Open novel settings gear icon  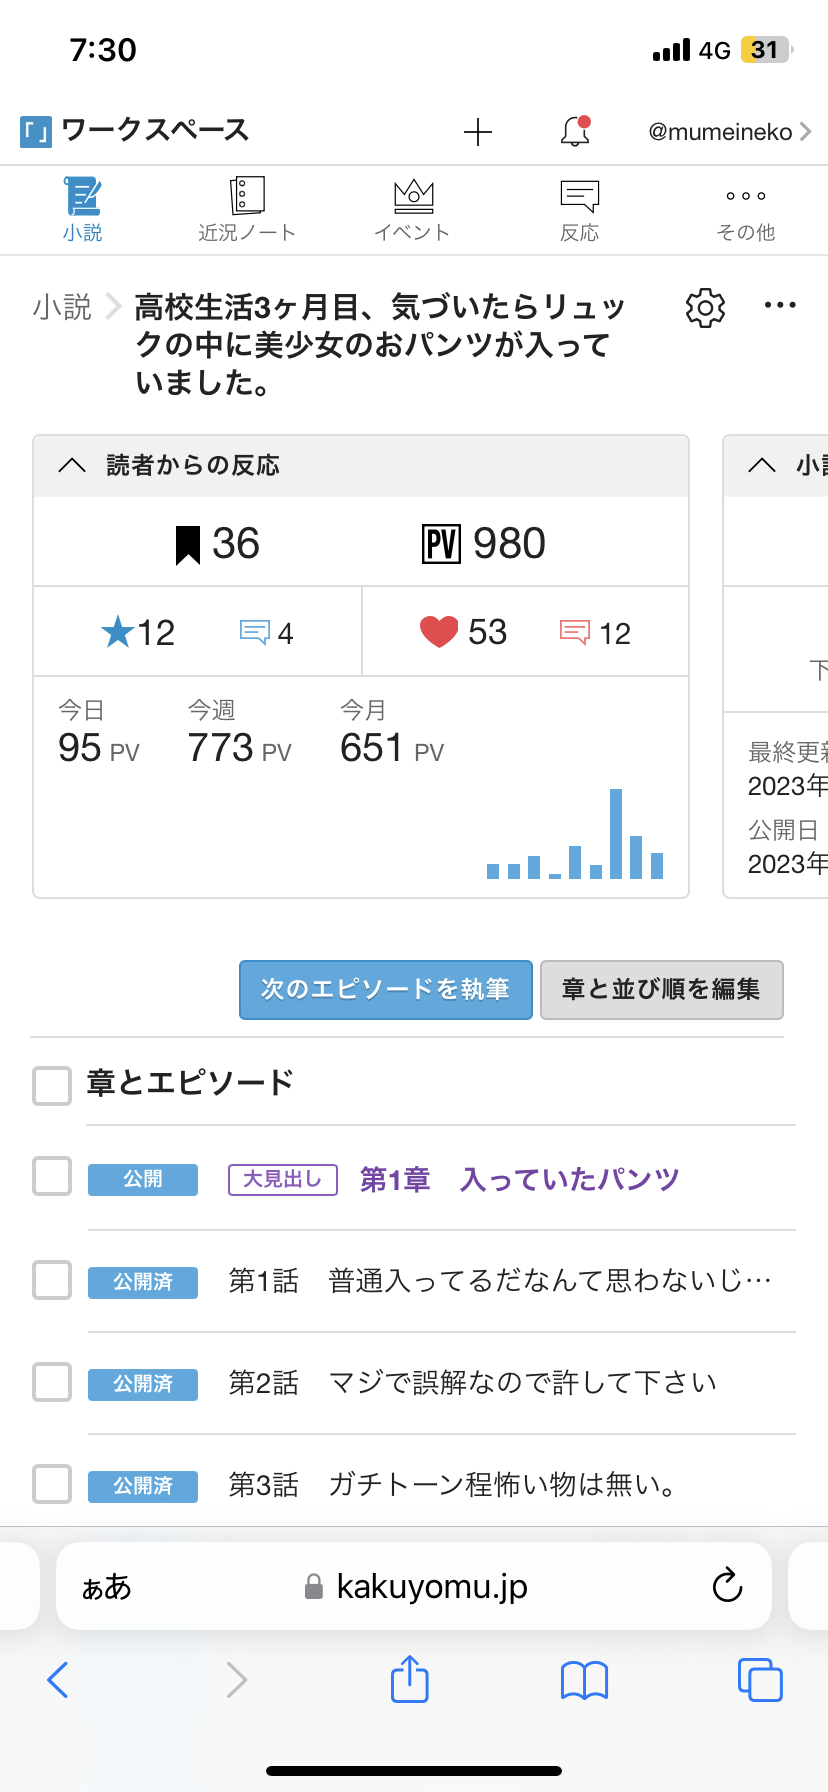705,308
